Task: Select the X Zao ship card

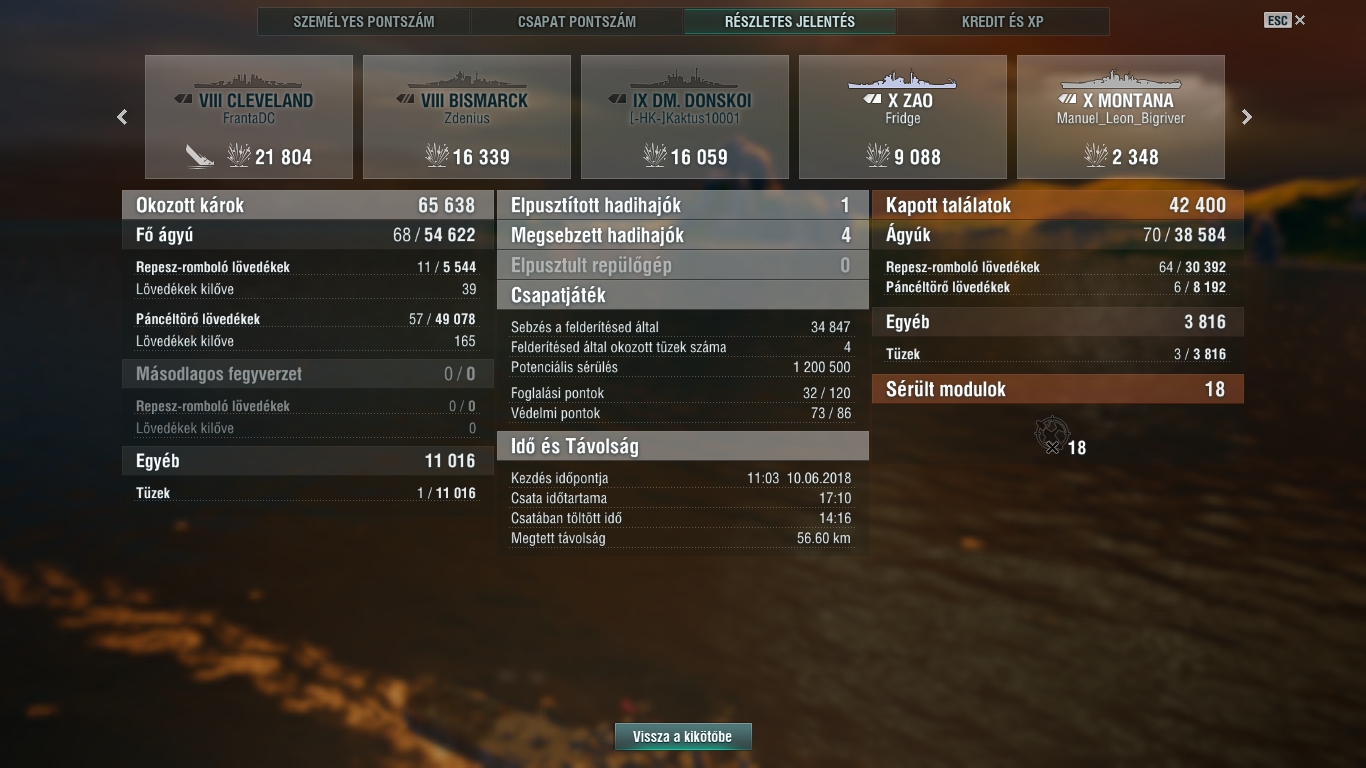Action: [903, 117]
